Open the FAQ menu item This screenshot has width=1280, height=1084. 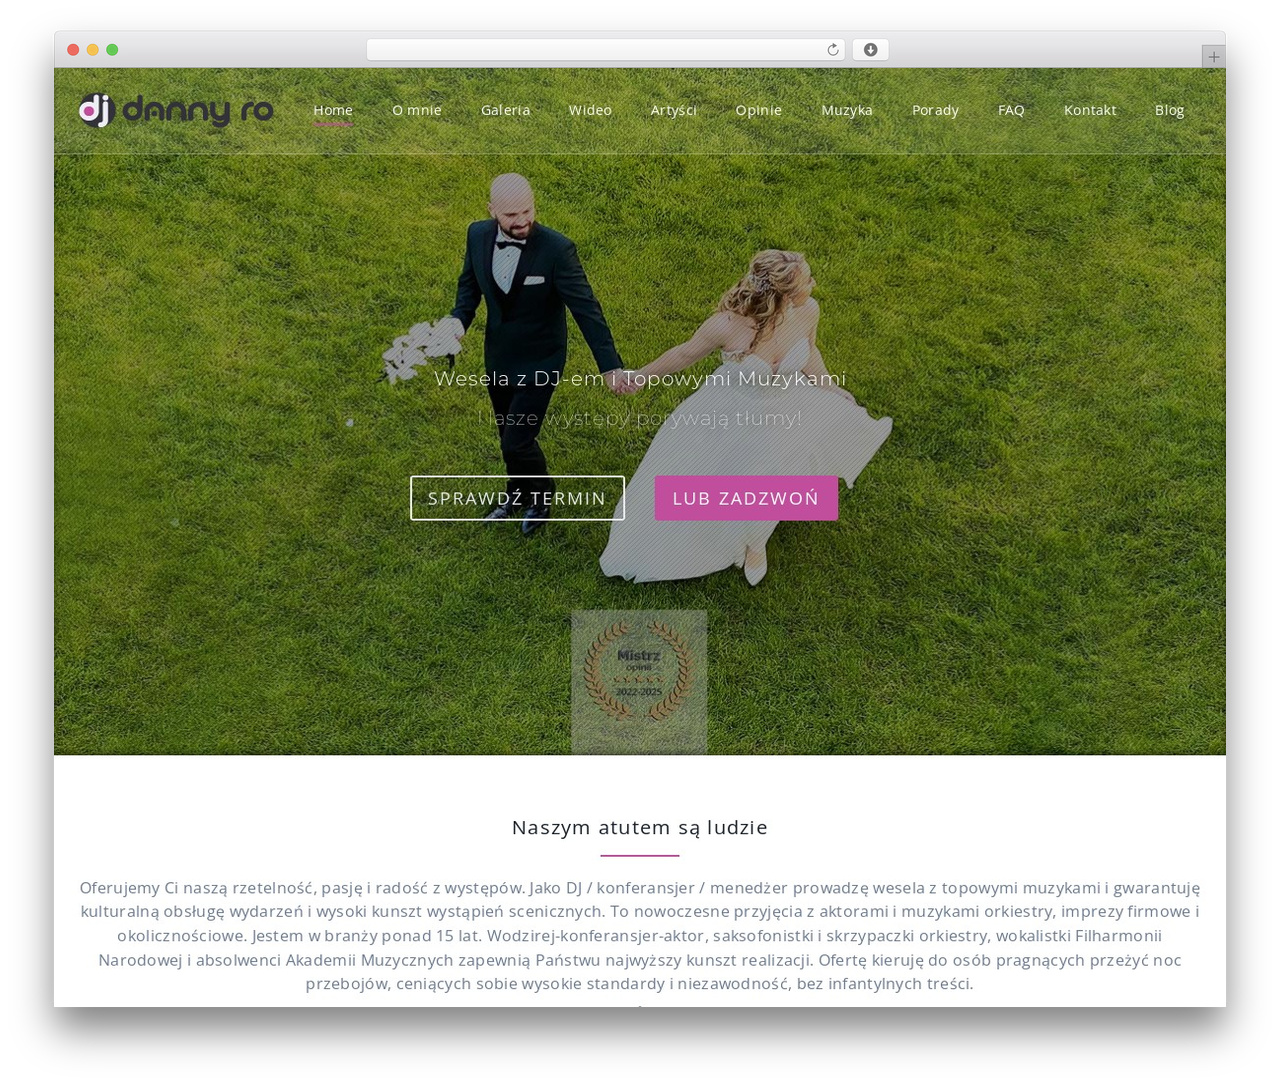click(1011, 110)
